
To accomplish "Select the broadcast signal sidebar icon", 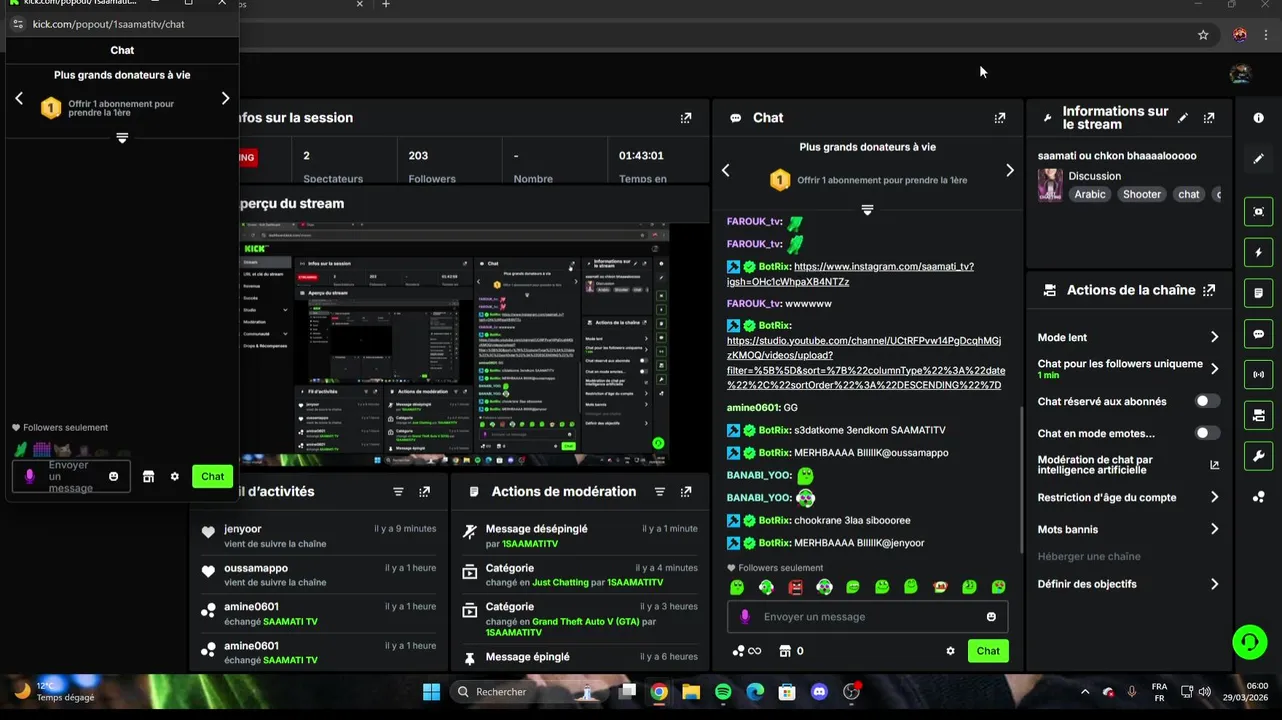I will [1259, 375].
